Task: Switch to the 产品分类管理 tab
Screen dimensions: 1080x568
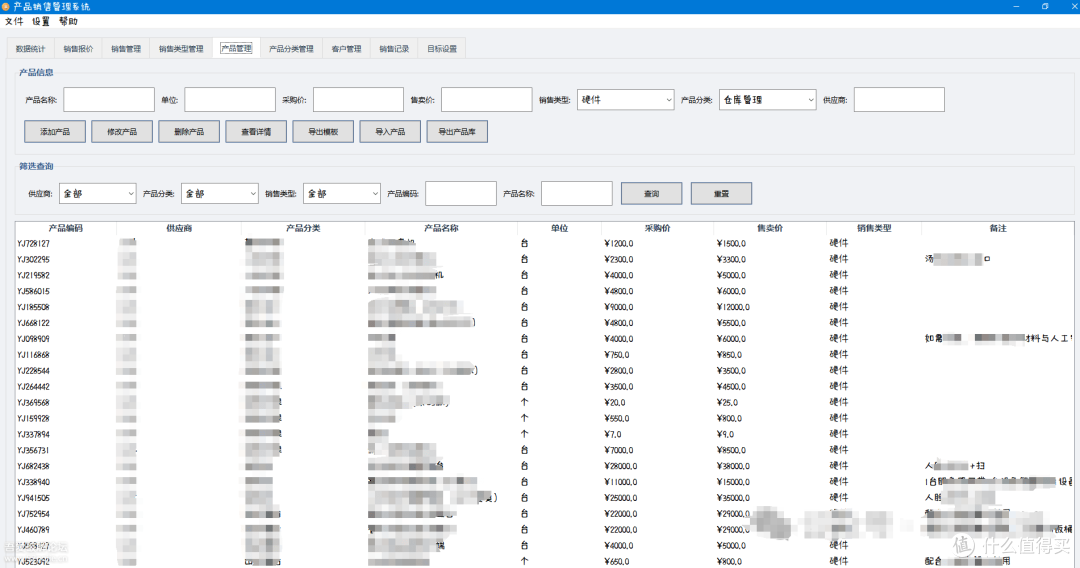Action: pos(291,49)
